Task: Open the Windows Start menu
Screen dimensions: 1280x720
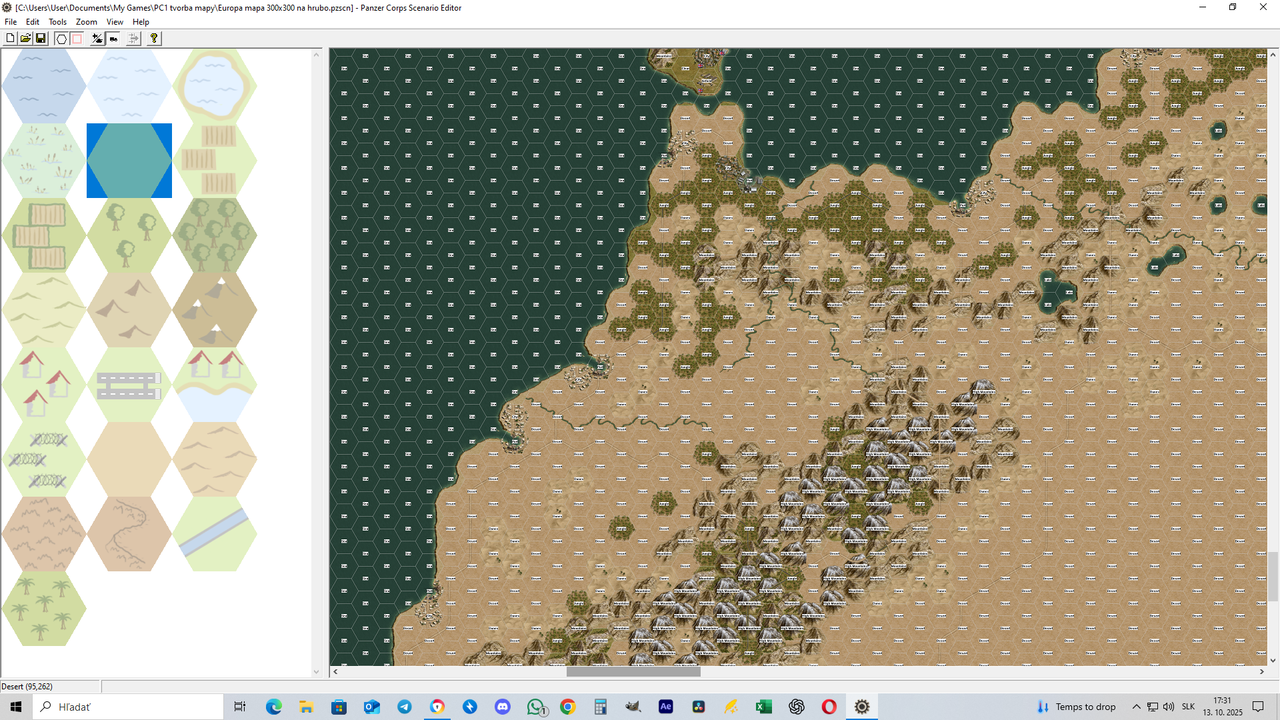Action: [x=16, y=706]
